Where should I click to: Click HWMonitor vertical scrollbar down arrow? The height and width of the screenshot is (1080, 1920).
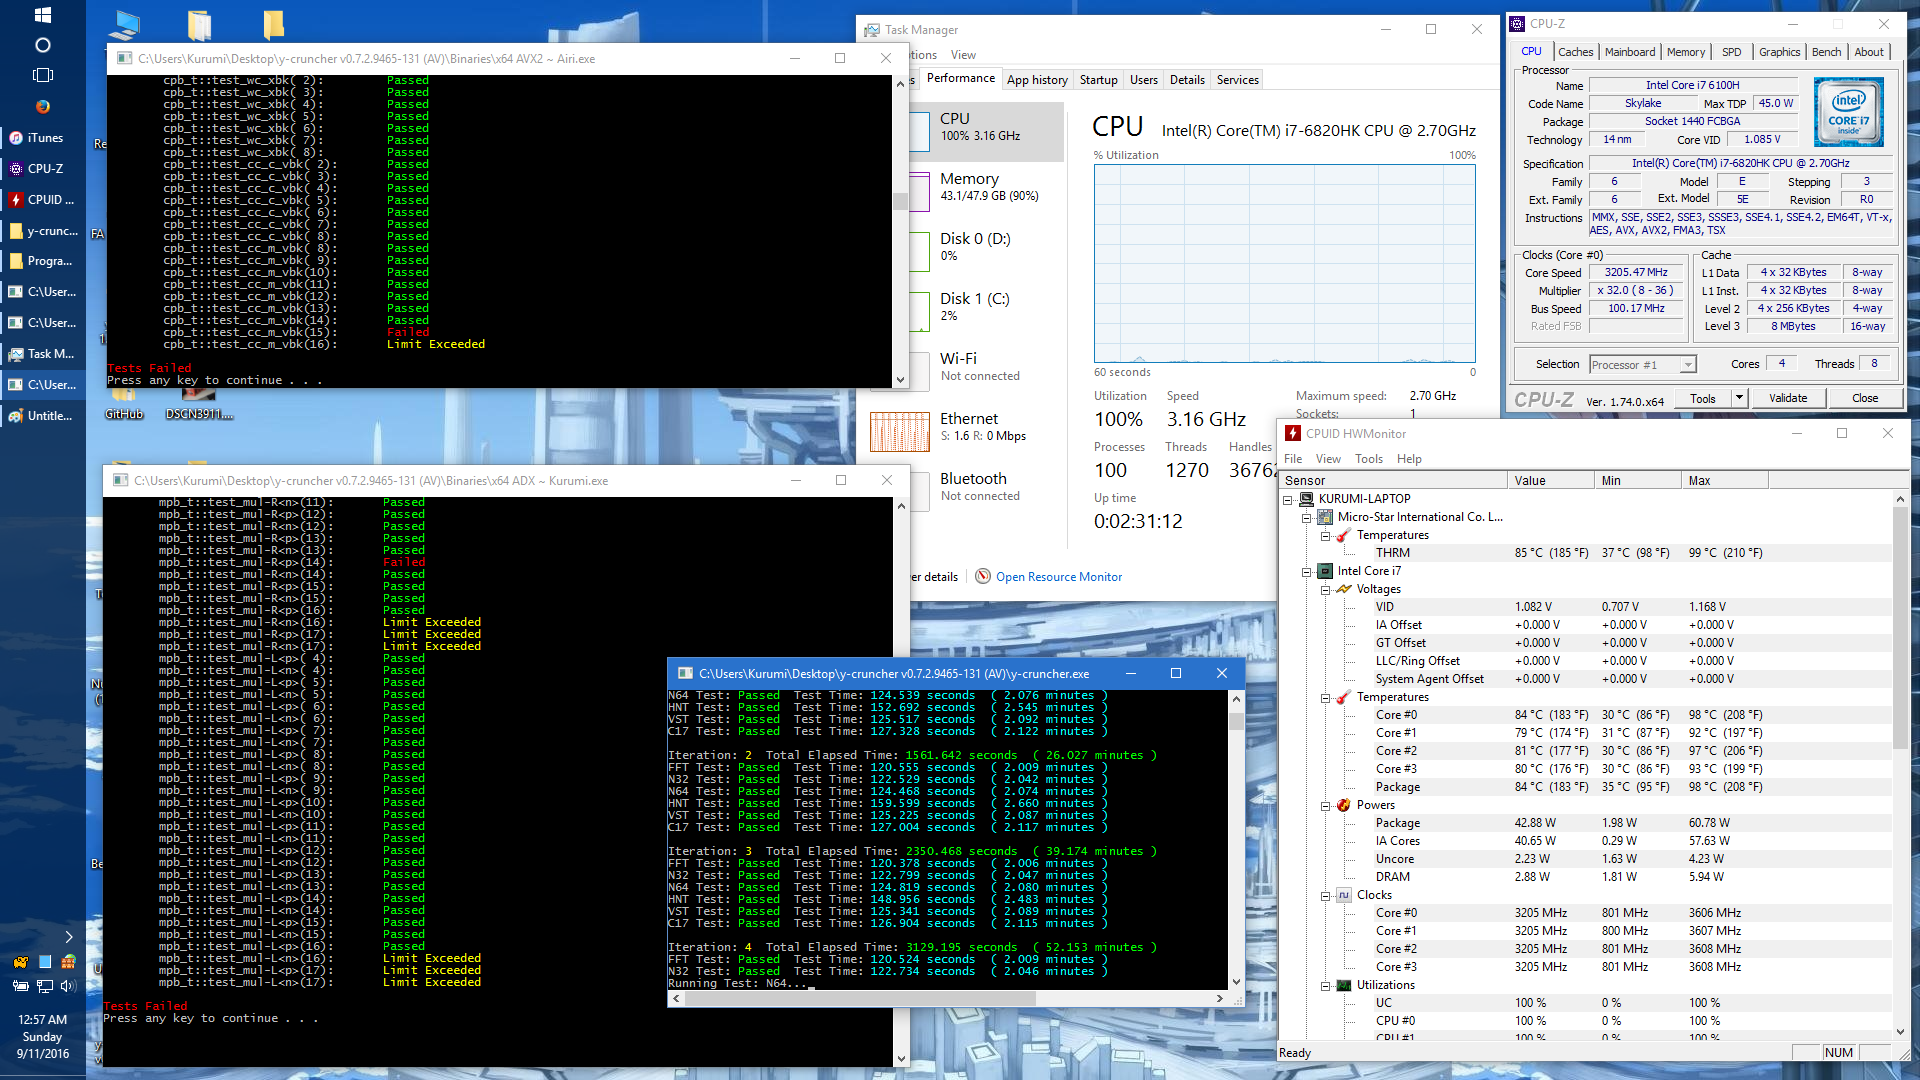(1900, 1032)
